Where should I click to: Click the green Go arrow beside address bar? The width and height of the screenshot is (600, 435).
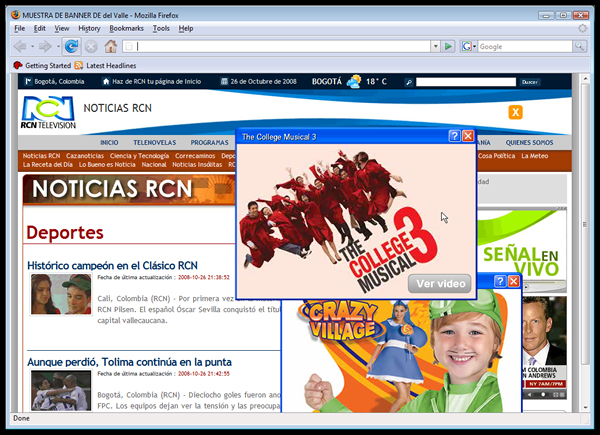[x=449, y=46]
